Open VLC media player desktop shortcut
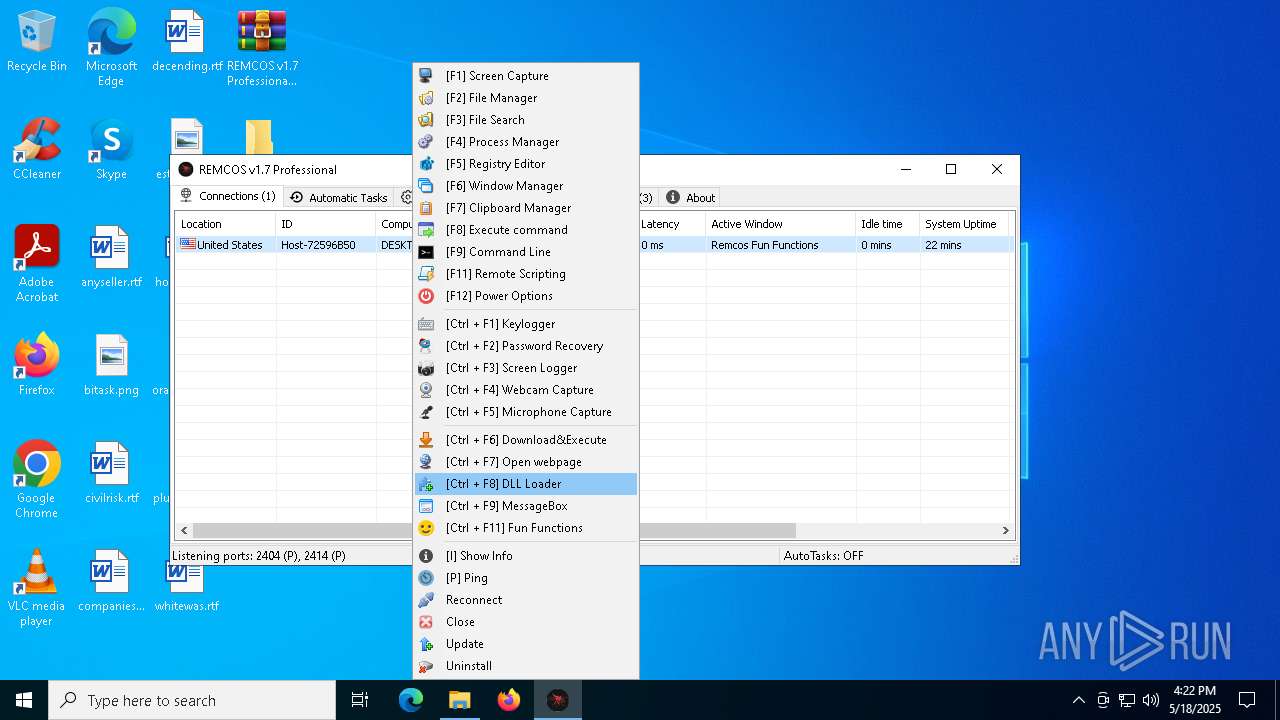The height and width of the screenshot is (720, 1280). tap(36, 588)
